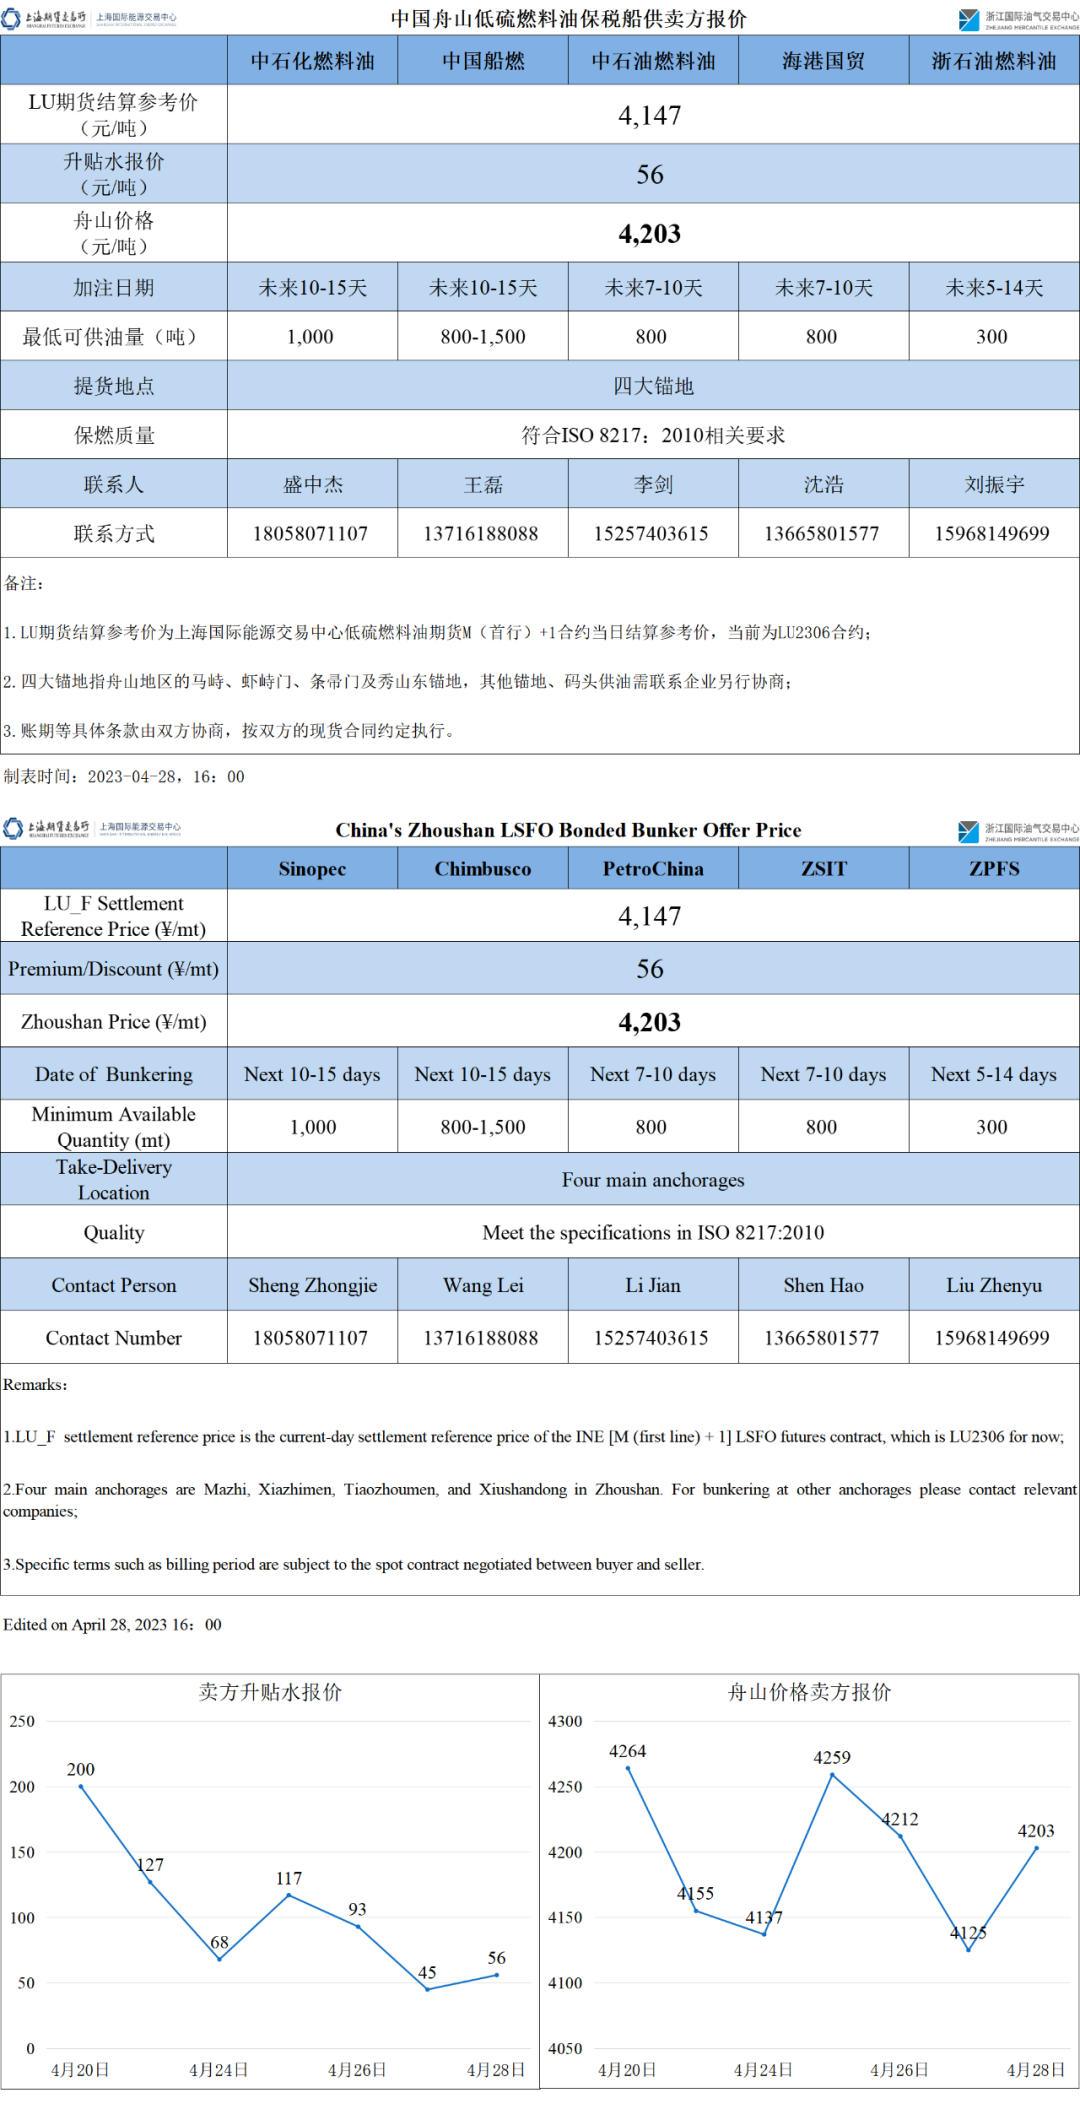The height and width of the screenshot is (2109, 1080).
Task: Select the contact name 李剑
Action: [653, 485]
